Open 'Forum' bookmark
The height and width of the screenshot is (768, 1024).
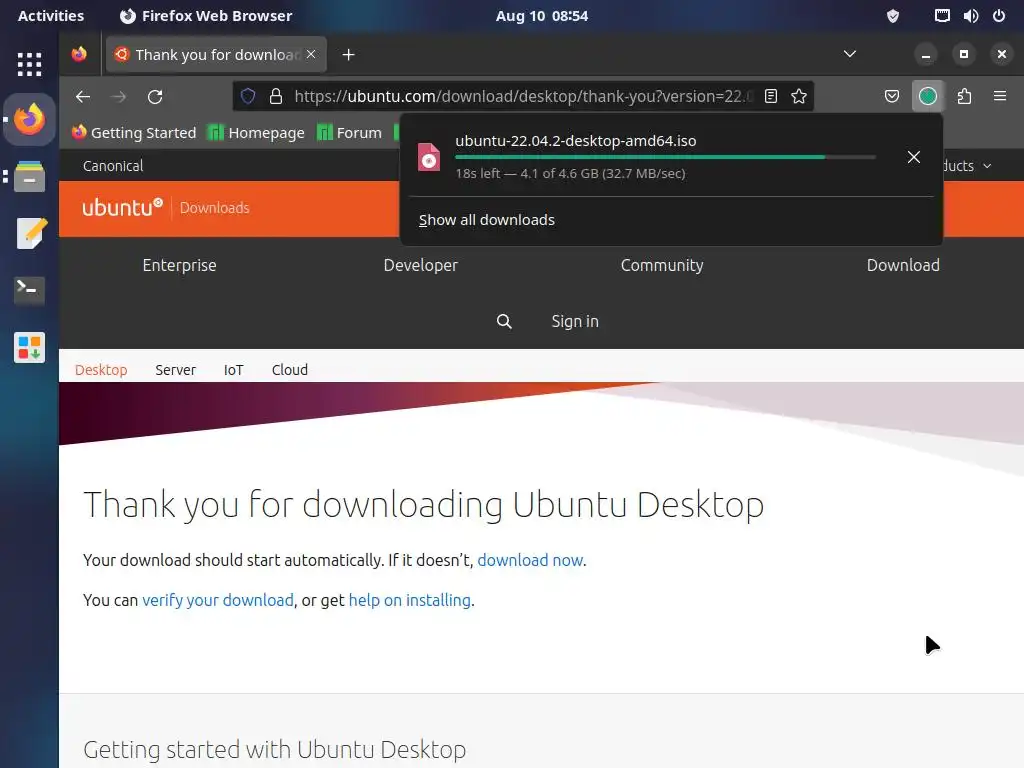click(349, 133)
